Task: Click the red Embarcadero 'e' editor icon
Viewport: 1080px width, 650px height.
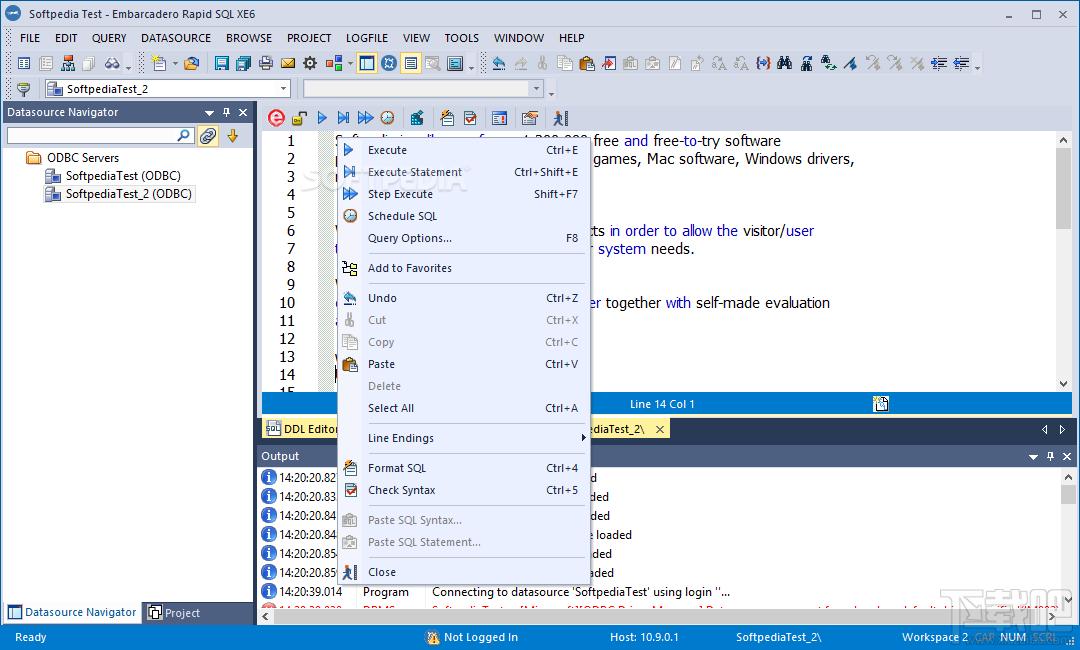Action: (x=276, y=118)
